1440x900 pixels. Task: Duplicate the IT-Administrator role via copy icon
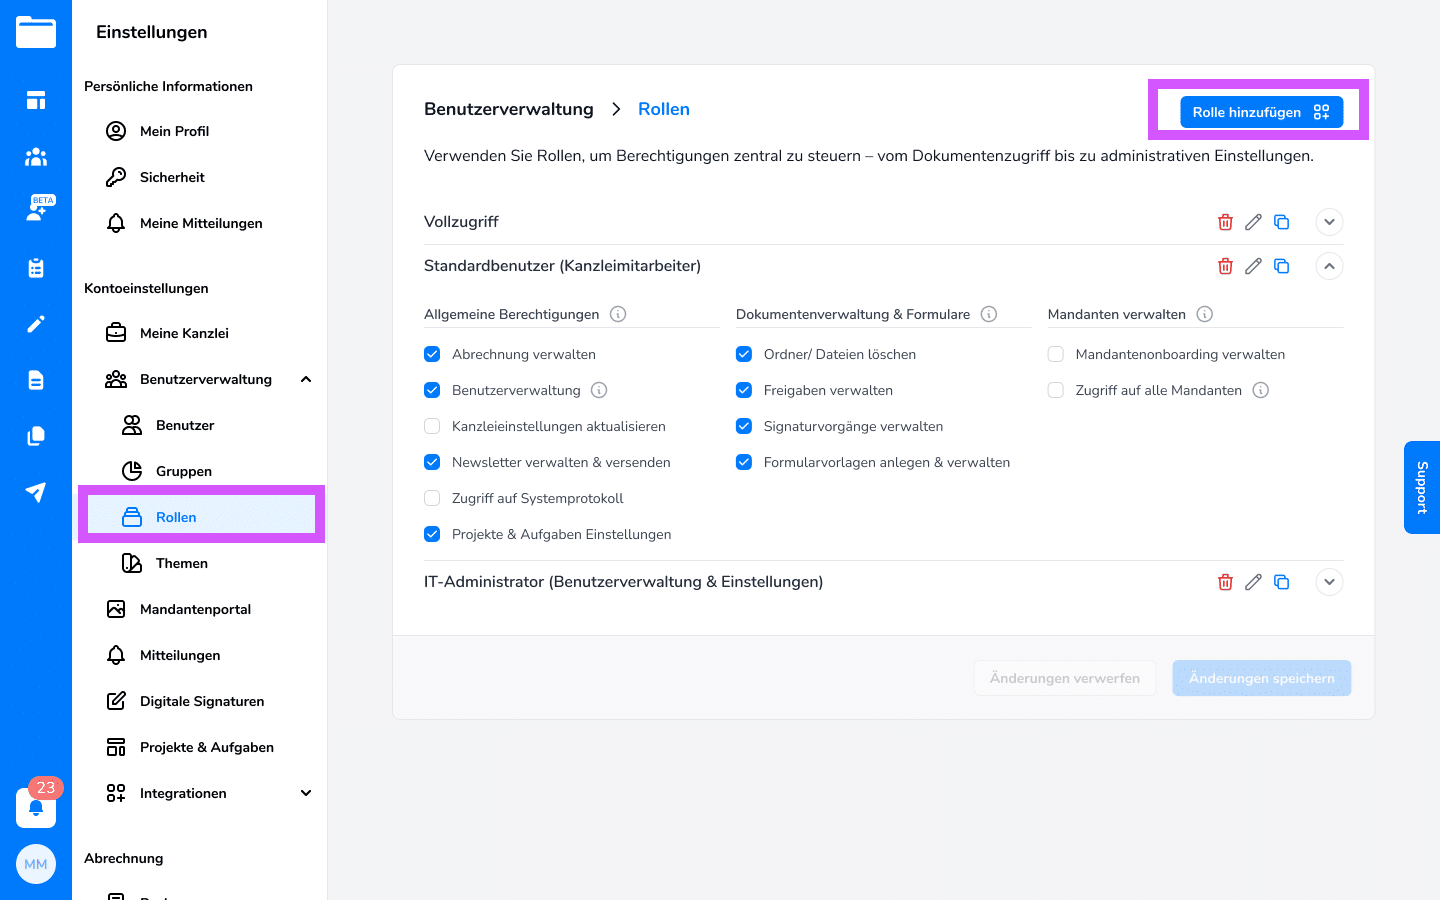[x=1281, y=582]
